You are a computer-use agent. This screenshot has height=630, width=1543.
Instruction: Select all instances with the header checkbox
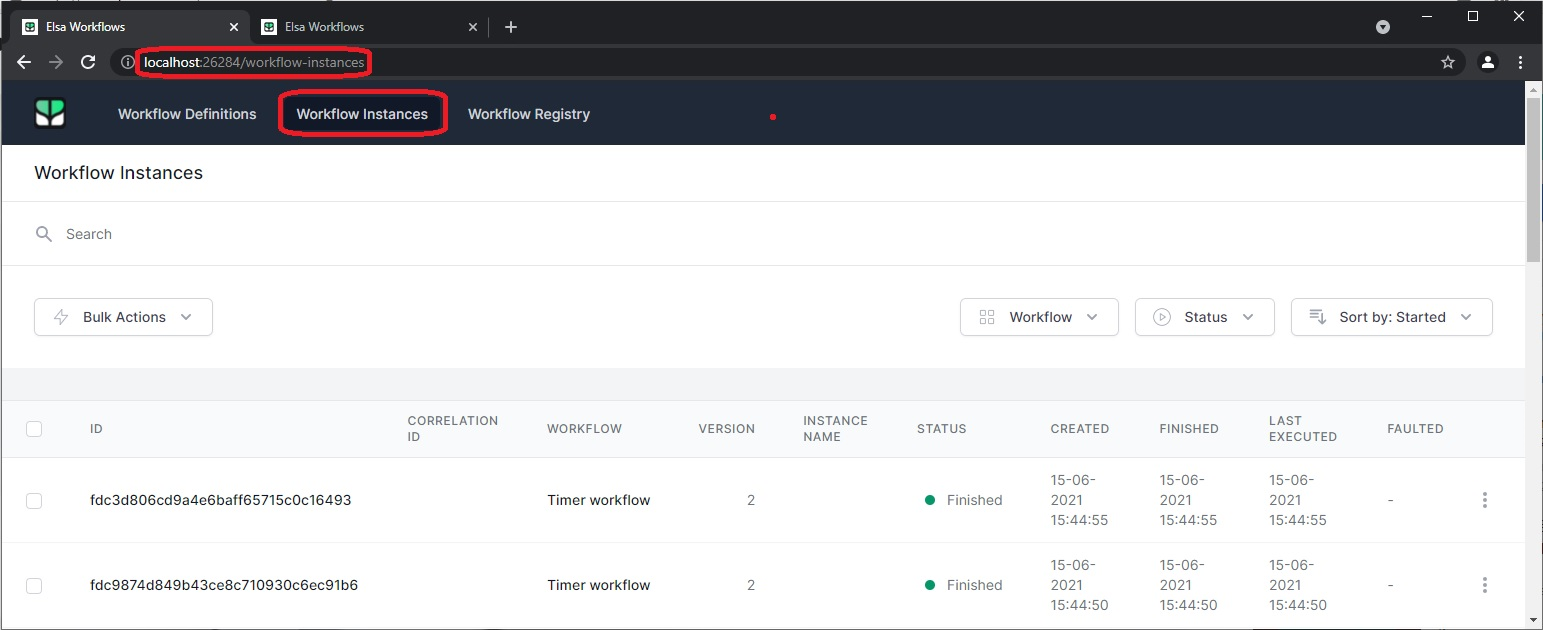(33, 429)
